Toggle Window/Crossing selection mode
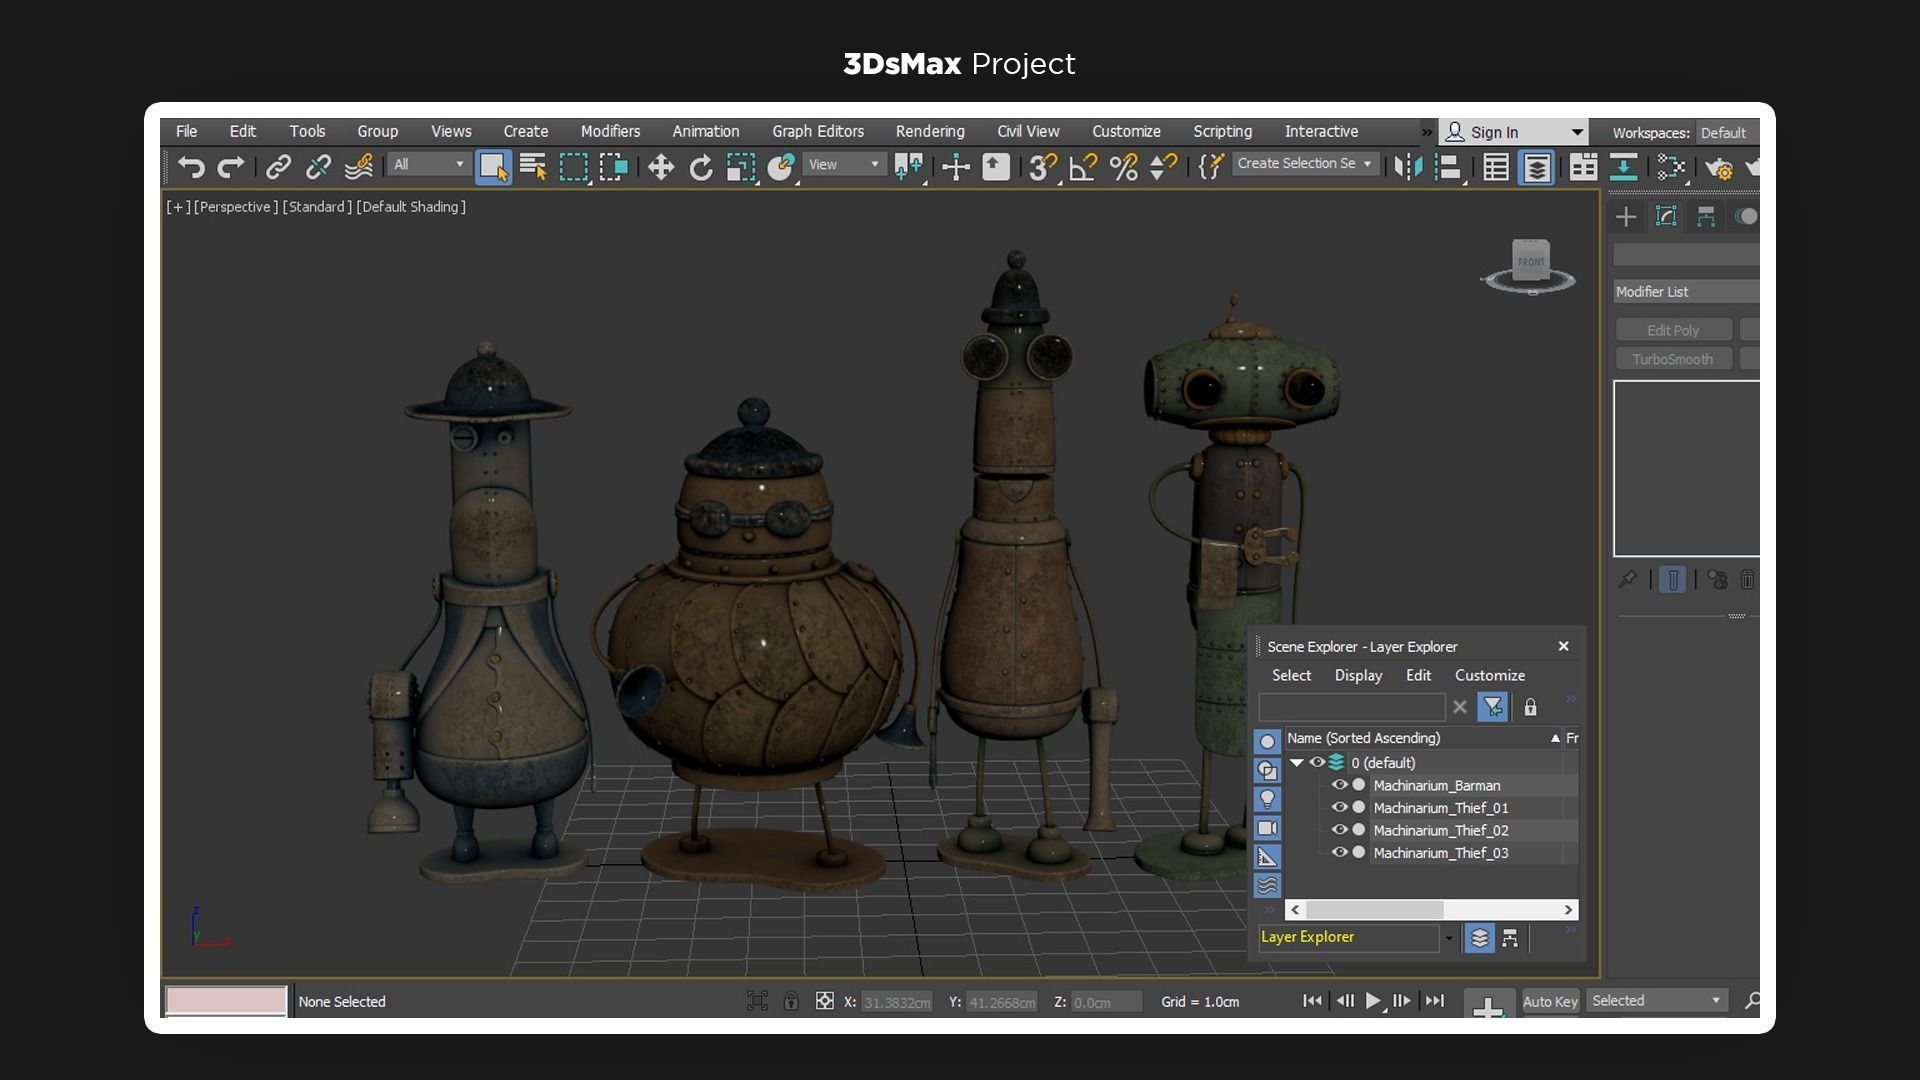 pyautogui.click(x=613, y=167)
